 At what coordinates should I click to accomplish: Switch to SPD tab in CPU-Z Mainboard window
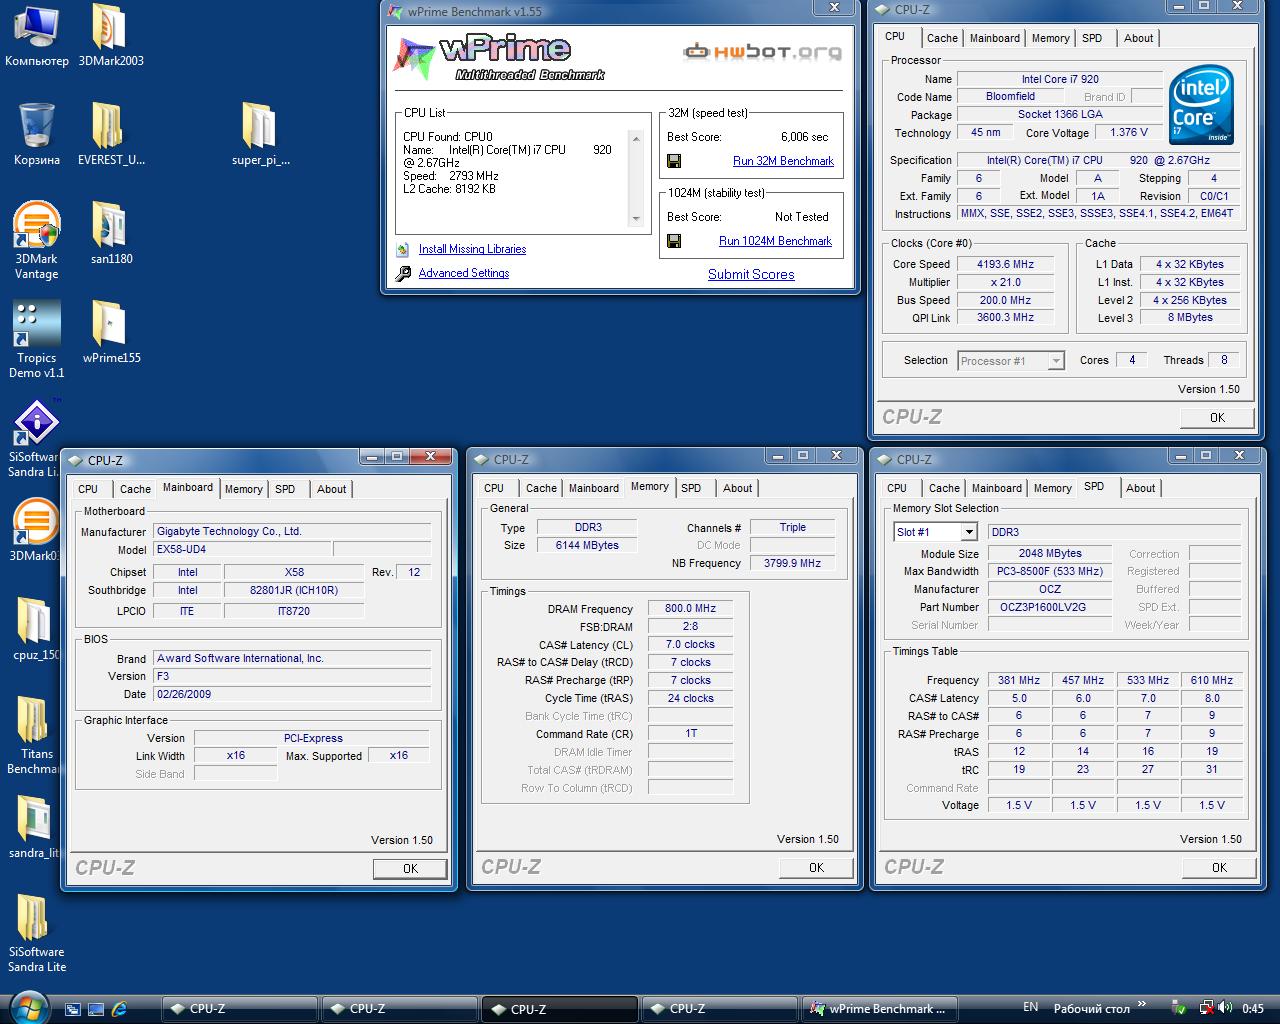coord(285,489)
